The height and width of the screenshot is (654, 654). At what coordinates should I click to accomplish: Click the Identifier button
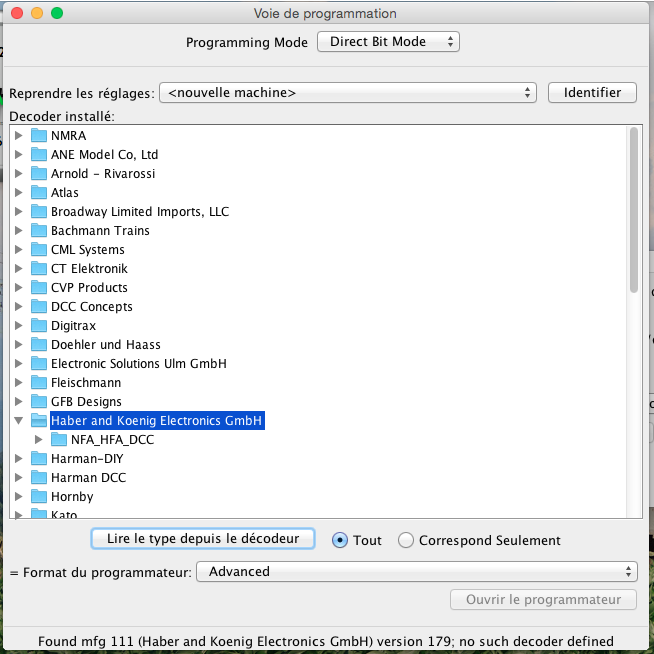[592, 93]
